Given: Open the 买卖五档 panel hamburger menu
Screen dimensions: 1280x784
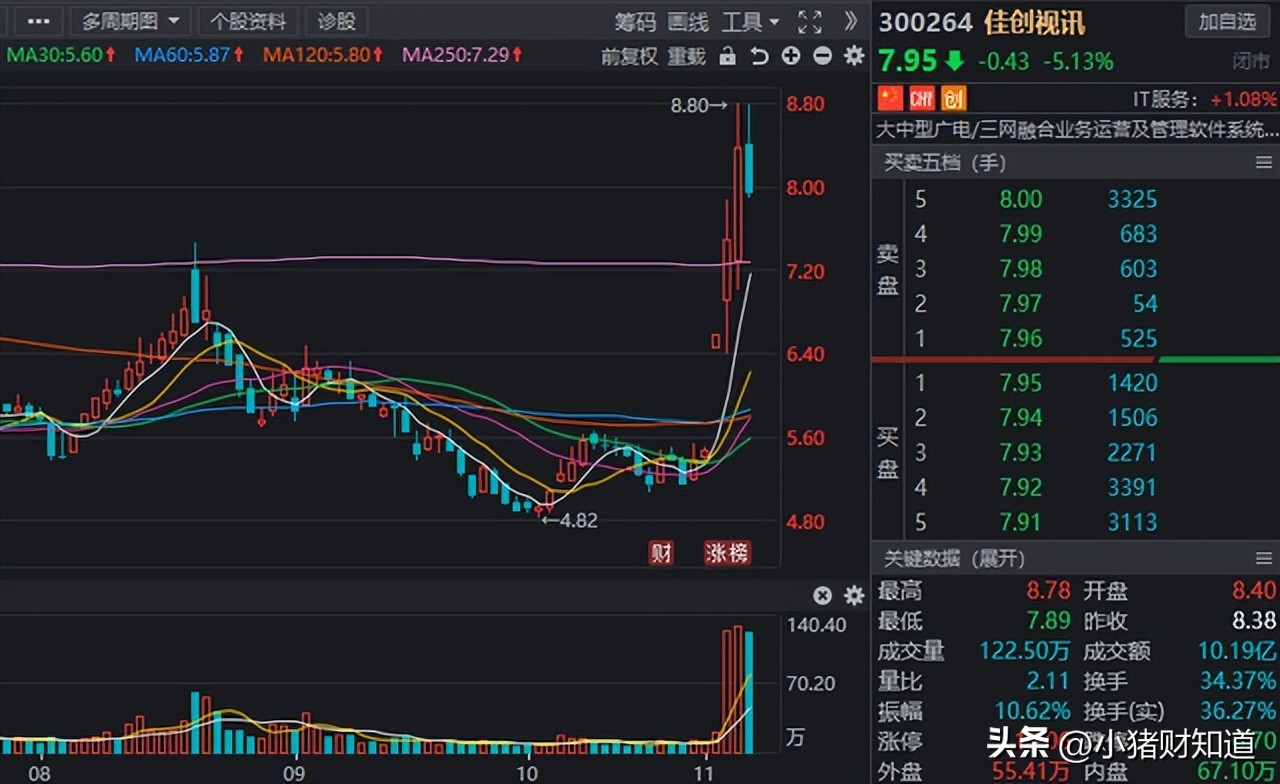Looking at the screenshot, I should 1264,162.
